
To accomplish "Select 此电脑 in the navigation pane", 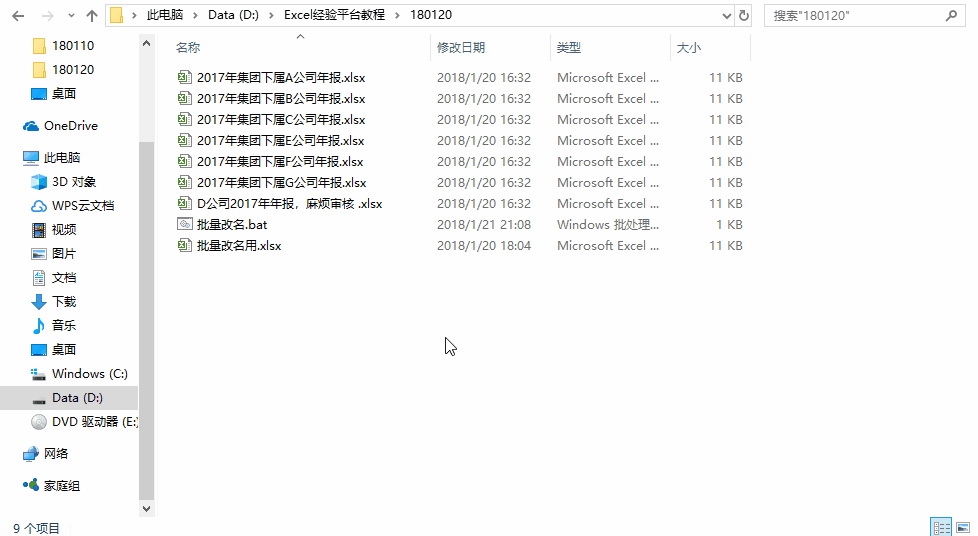I will 62,158.
